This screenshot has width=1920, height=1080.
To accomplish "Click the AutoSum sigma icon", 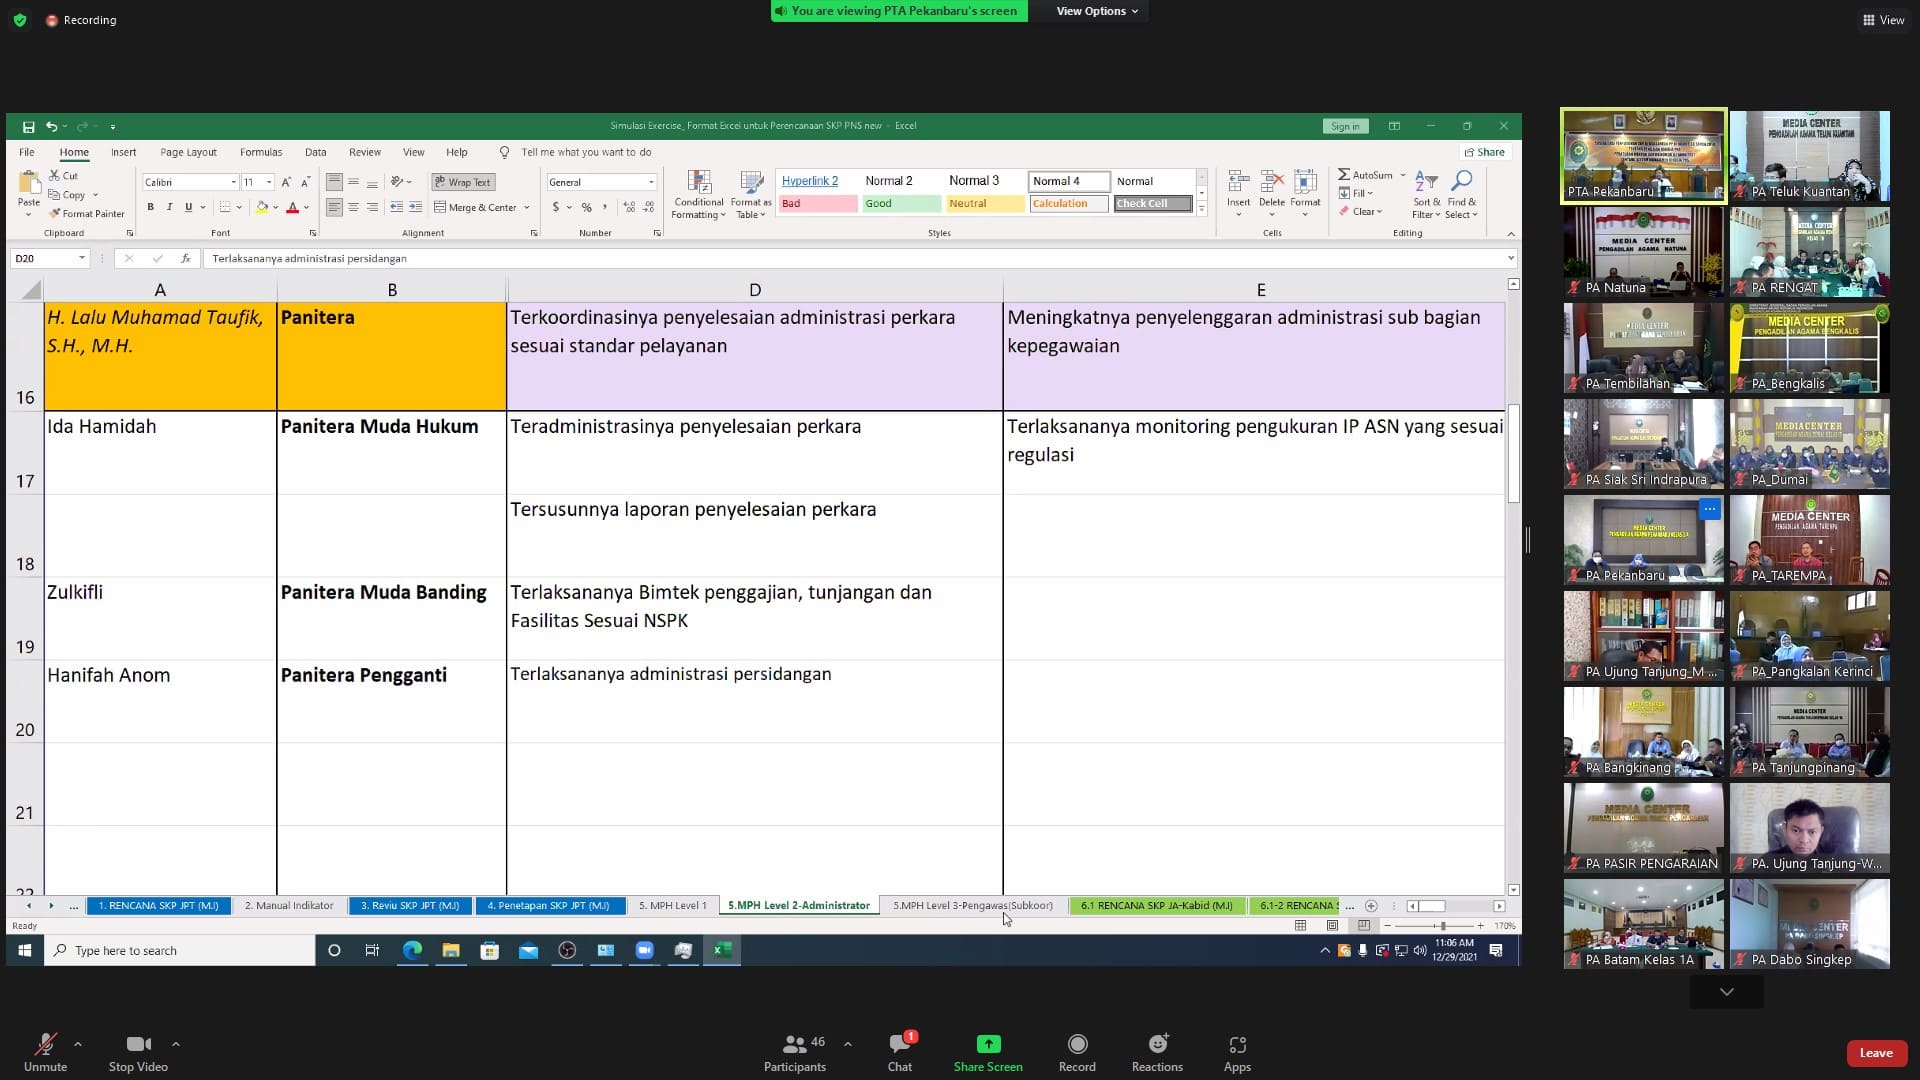I will coord(1344,175).
